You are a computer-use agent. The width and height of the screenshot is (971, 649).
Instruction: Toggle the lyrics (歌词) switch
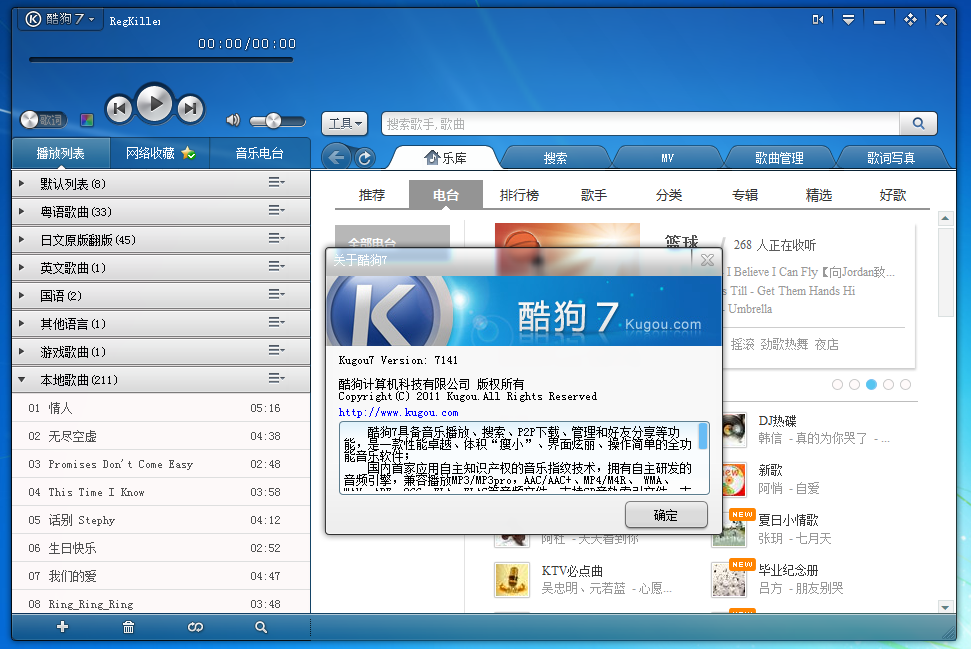42,120
